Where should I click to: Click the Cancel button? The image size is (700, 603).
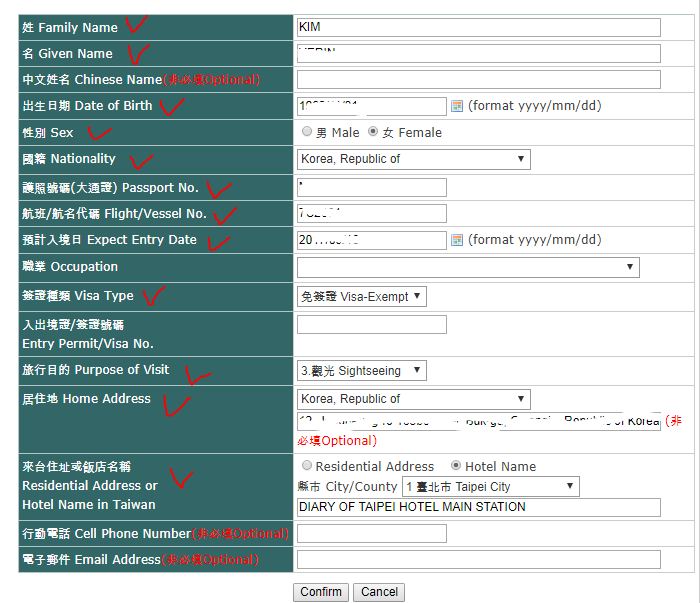379,592
